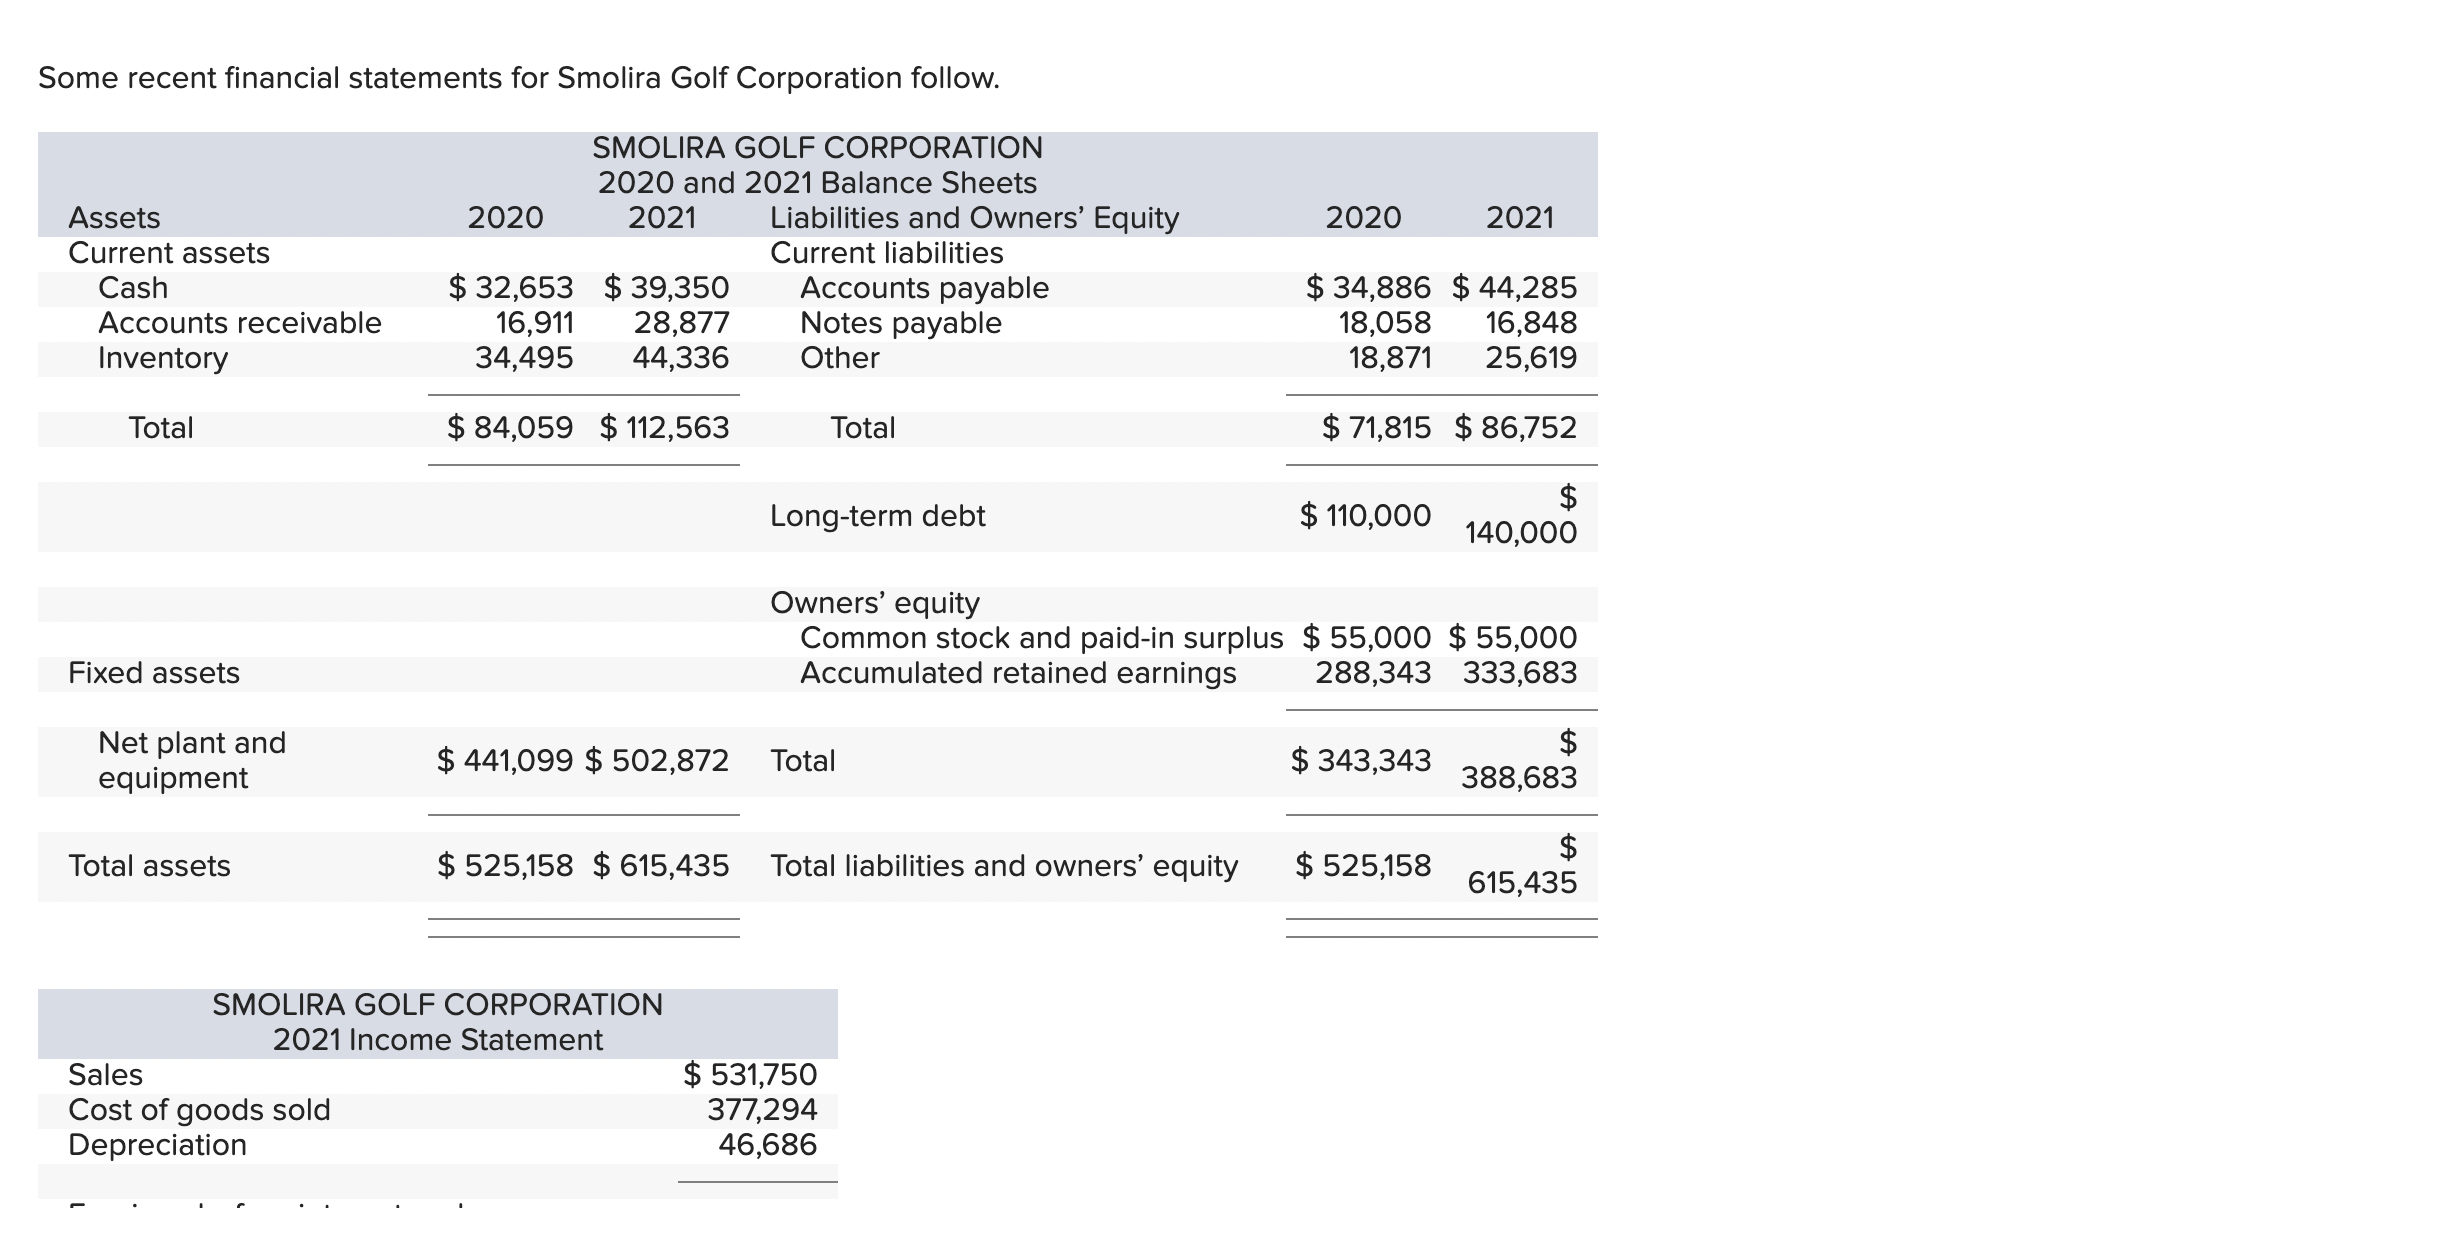Select the Inventory row label

tap(163, 358)
